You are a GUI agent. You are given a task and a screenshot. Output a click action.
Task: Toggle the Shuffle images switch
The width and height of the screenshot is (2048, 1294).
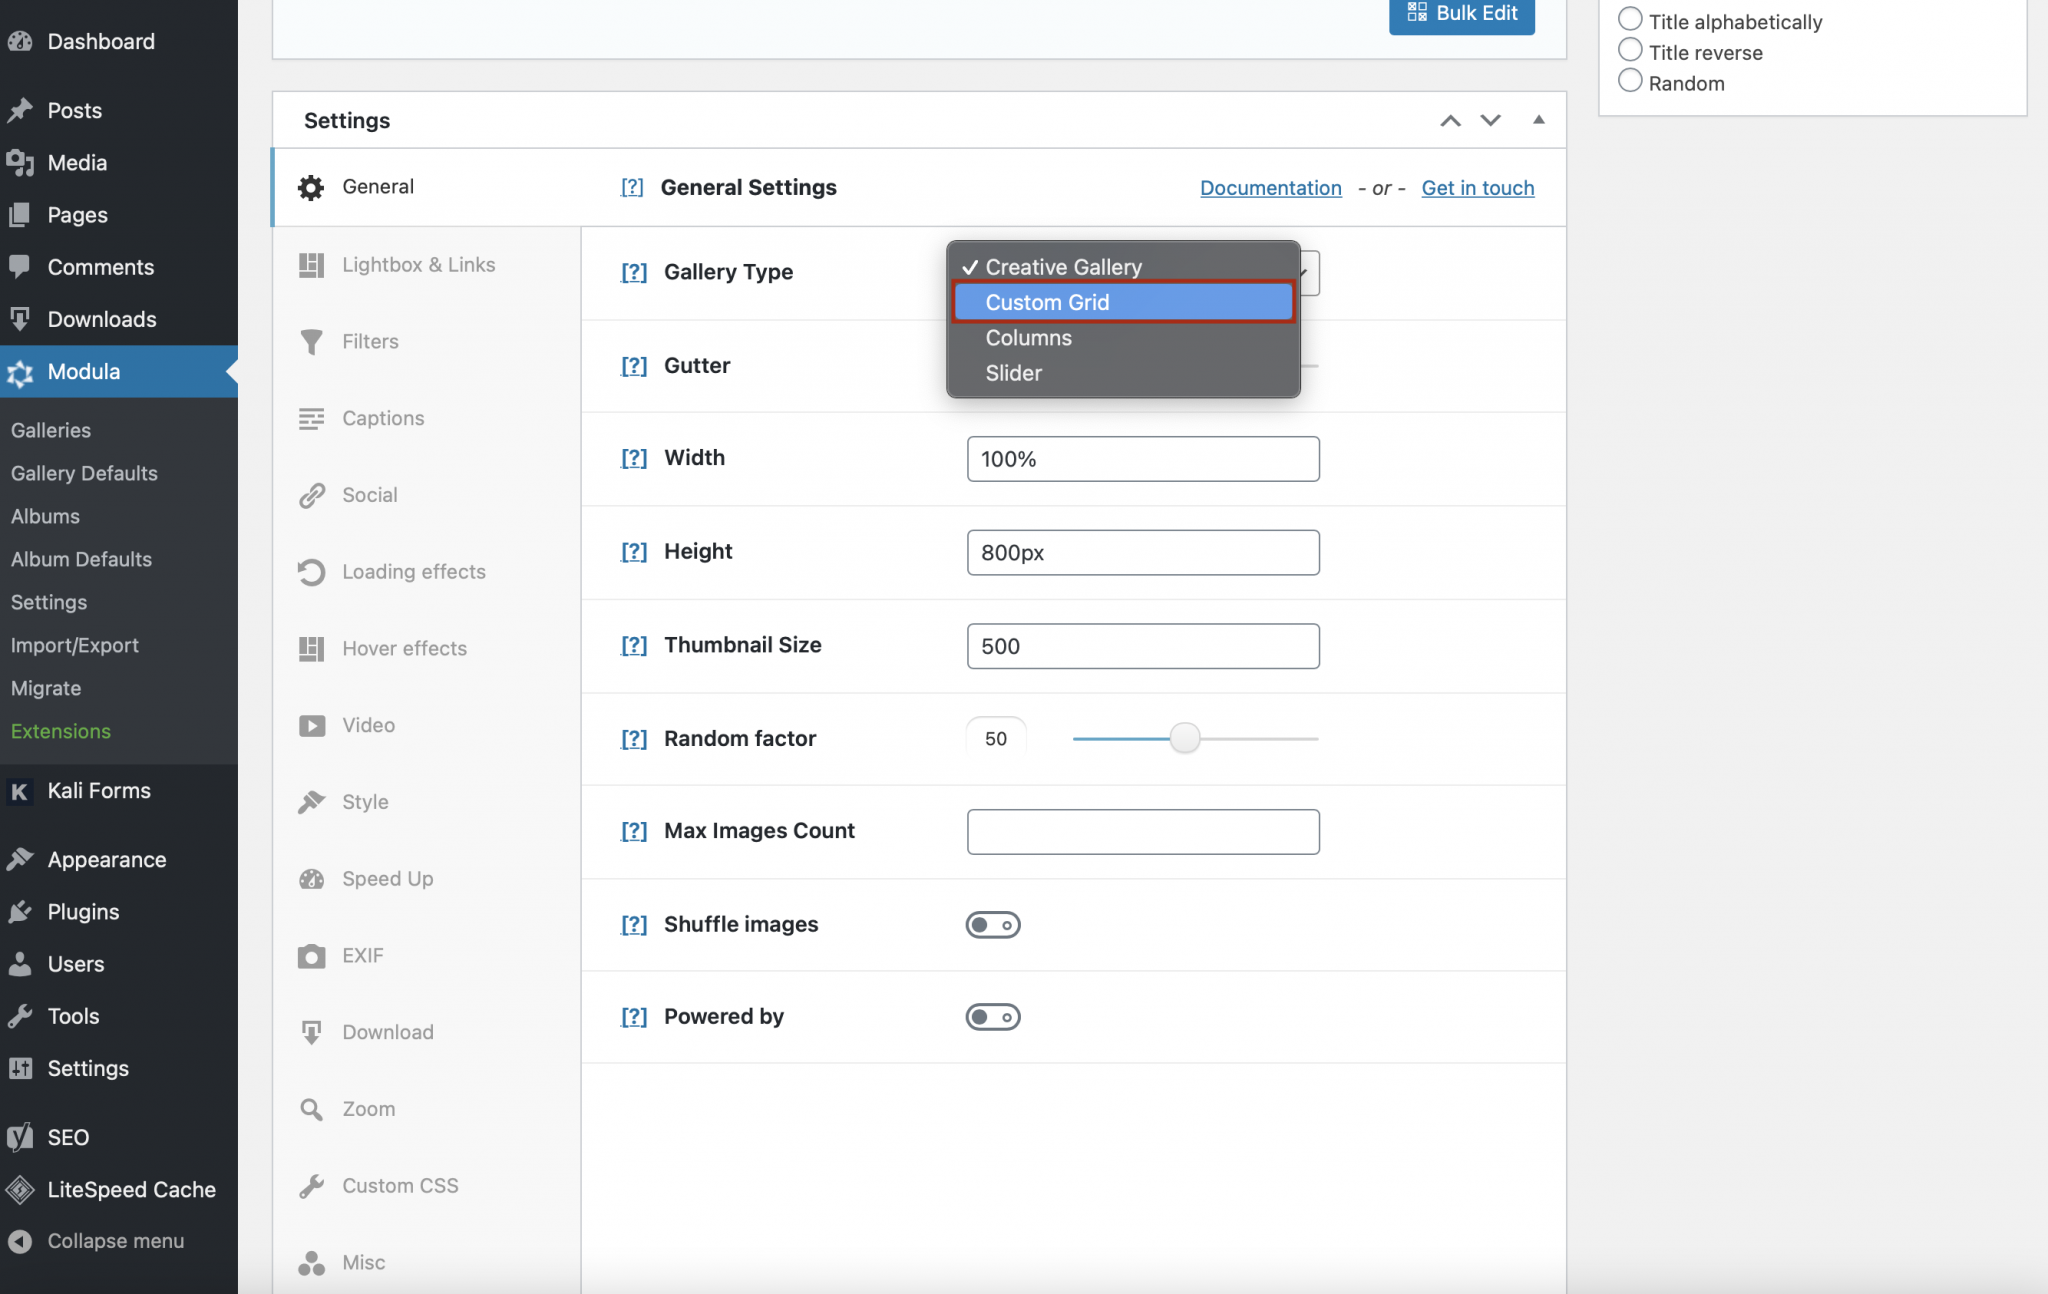(x=992, y=925)
